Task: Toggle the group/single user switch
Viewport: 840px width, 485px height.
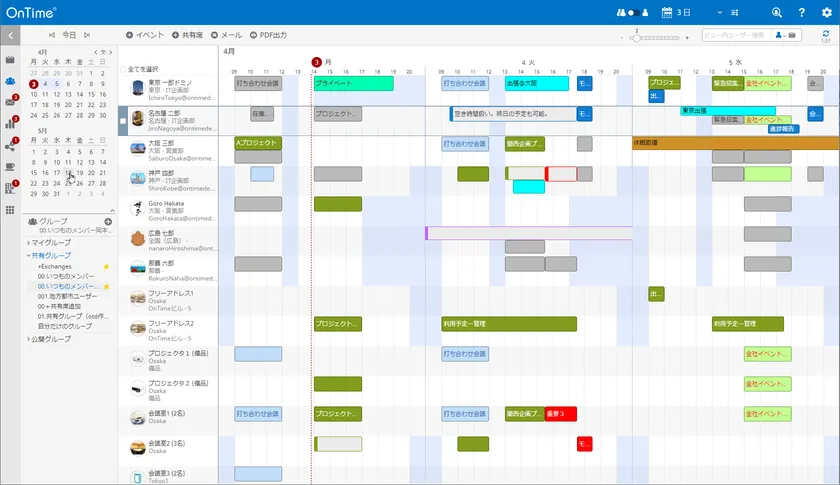Action: point(633,12)
